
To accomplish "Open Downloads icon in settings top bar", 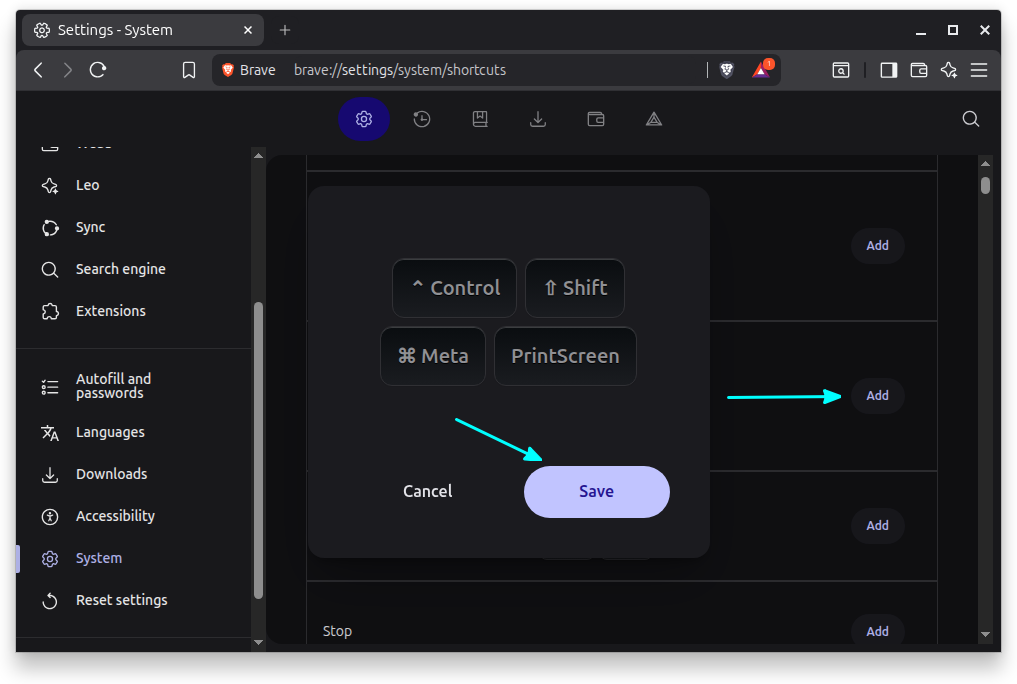I will [538, 119].
